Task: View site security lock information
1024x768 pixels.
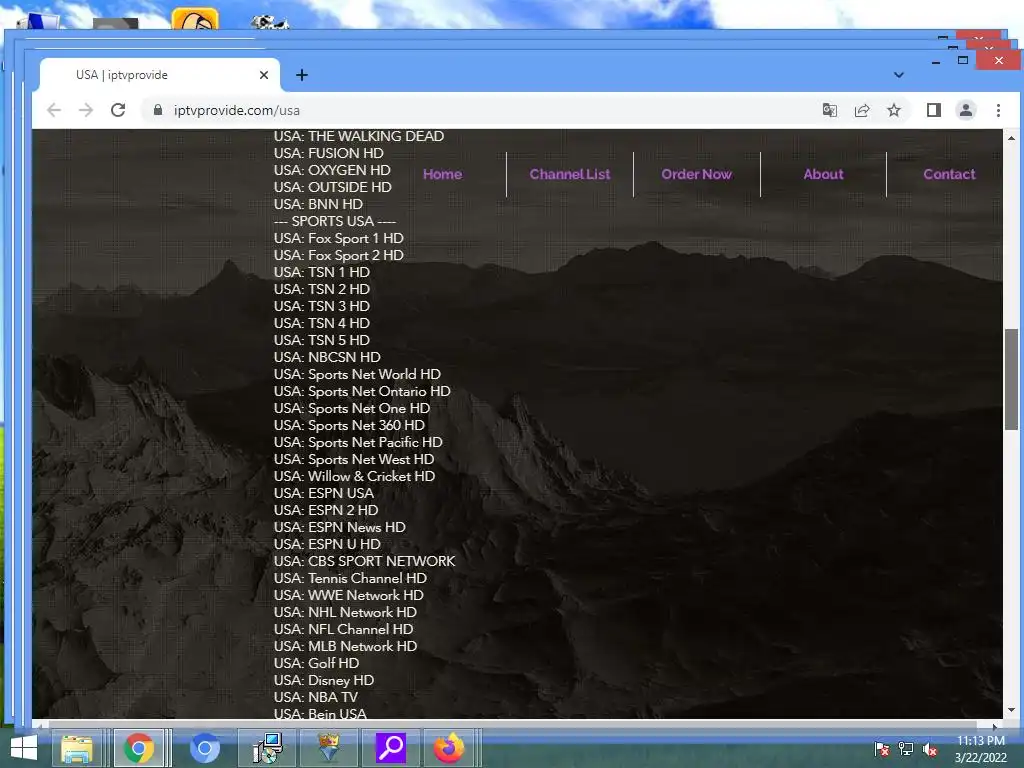Action: pos(157,110)
